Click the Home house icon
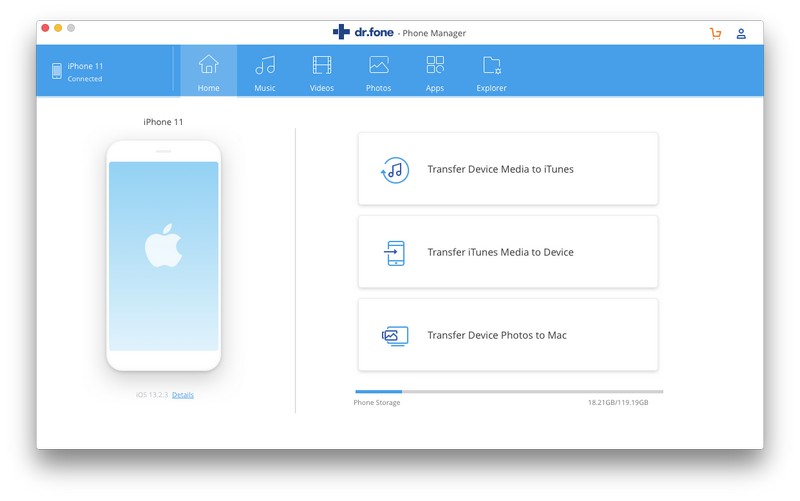The height and width of the screenshot is (501, 800). (209, 65)
